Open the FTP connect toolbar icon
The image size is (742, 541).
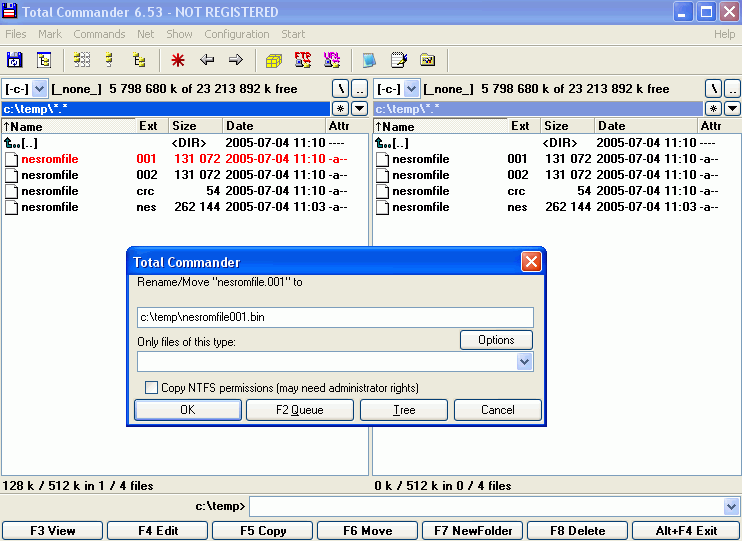(x=303, y=60)
